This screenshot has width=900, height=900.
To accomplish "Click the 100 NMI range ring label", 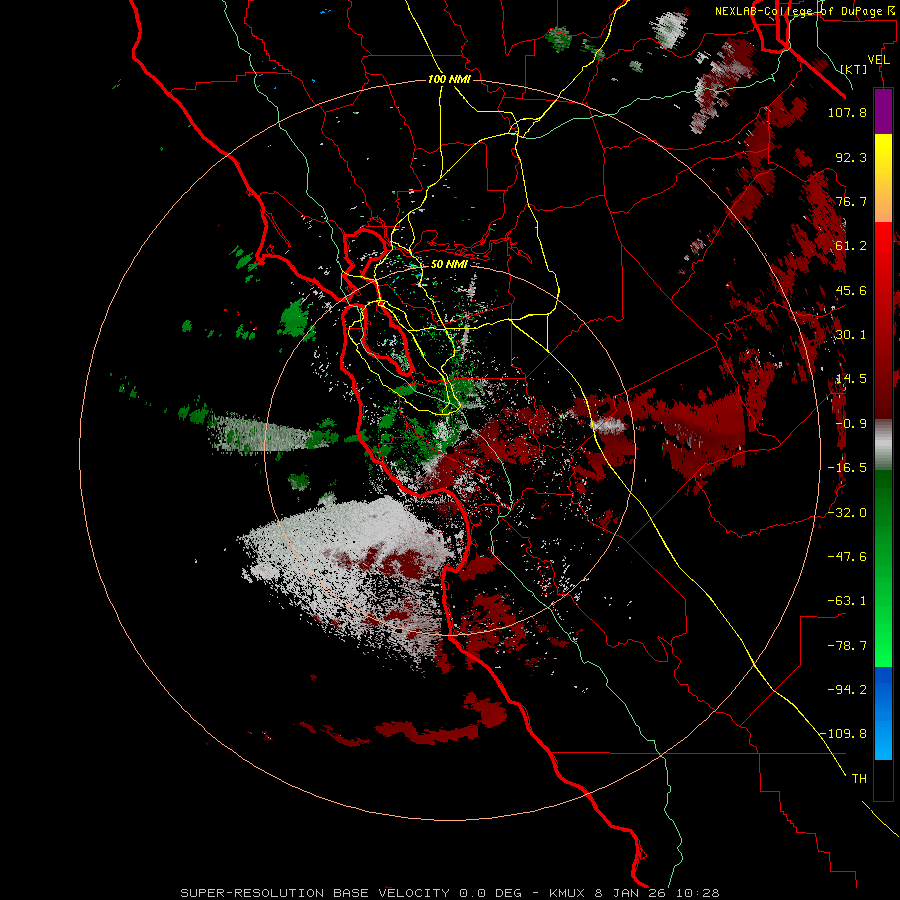I will click(x=449, y=79).
